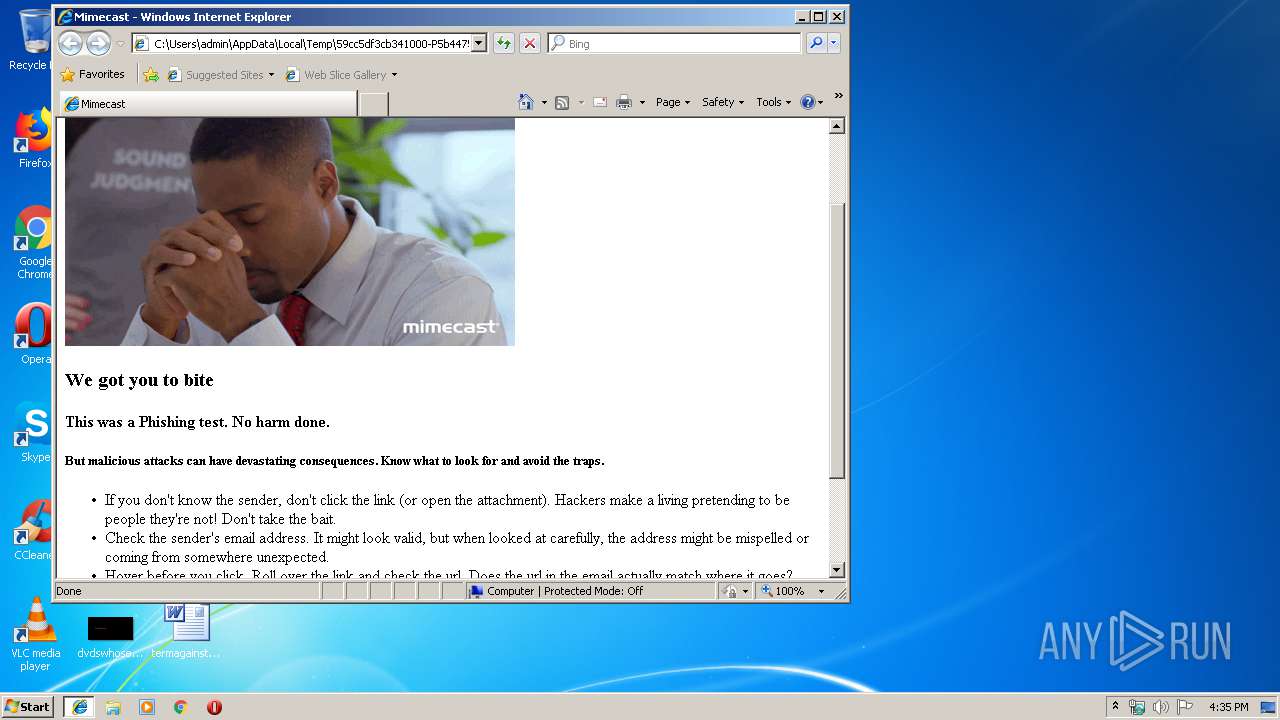
Task: Go to Home page icon
Action: [x=526, y=102]
